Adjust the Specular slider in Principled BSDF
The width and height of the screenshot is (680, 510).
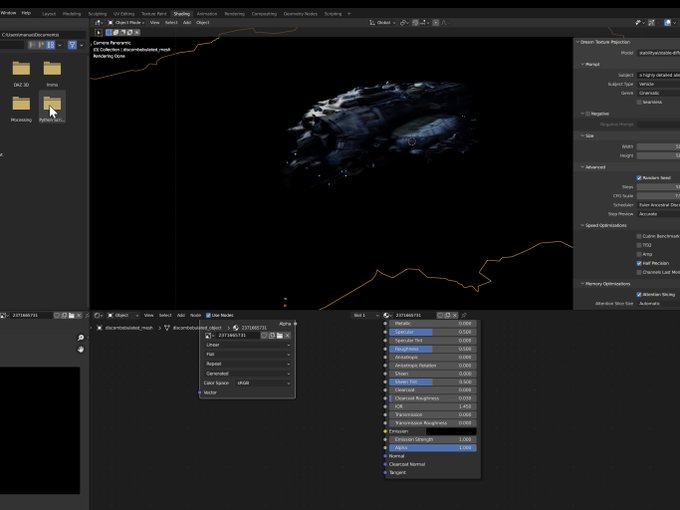432,332
